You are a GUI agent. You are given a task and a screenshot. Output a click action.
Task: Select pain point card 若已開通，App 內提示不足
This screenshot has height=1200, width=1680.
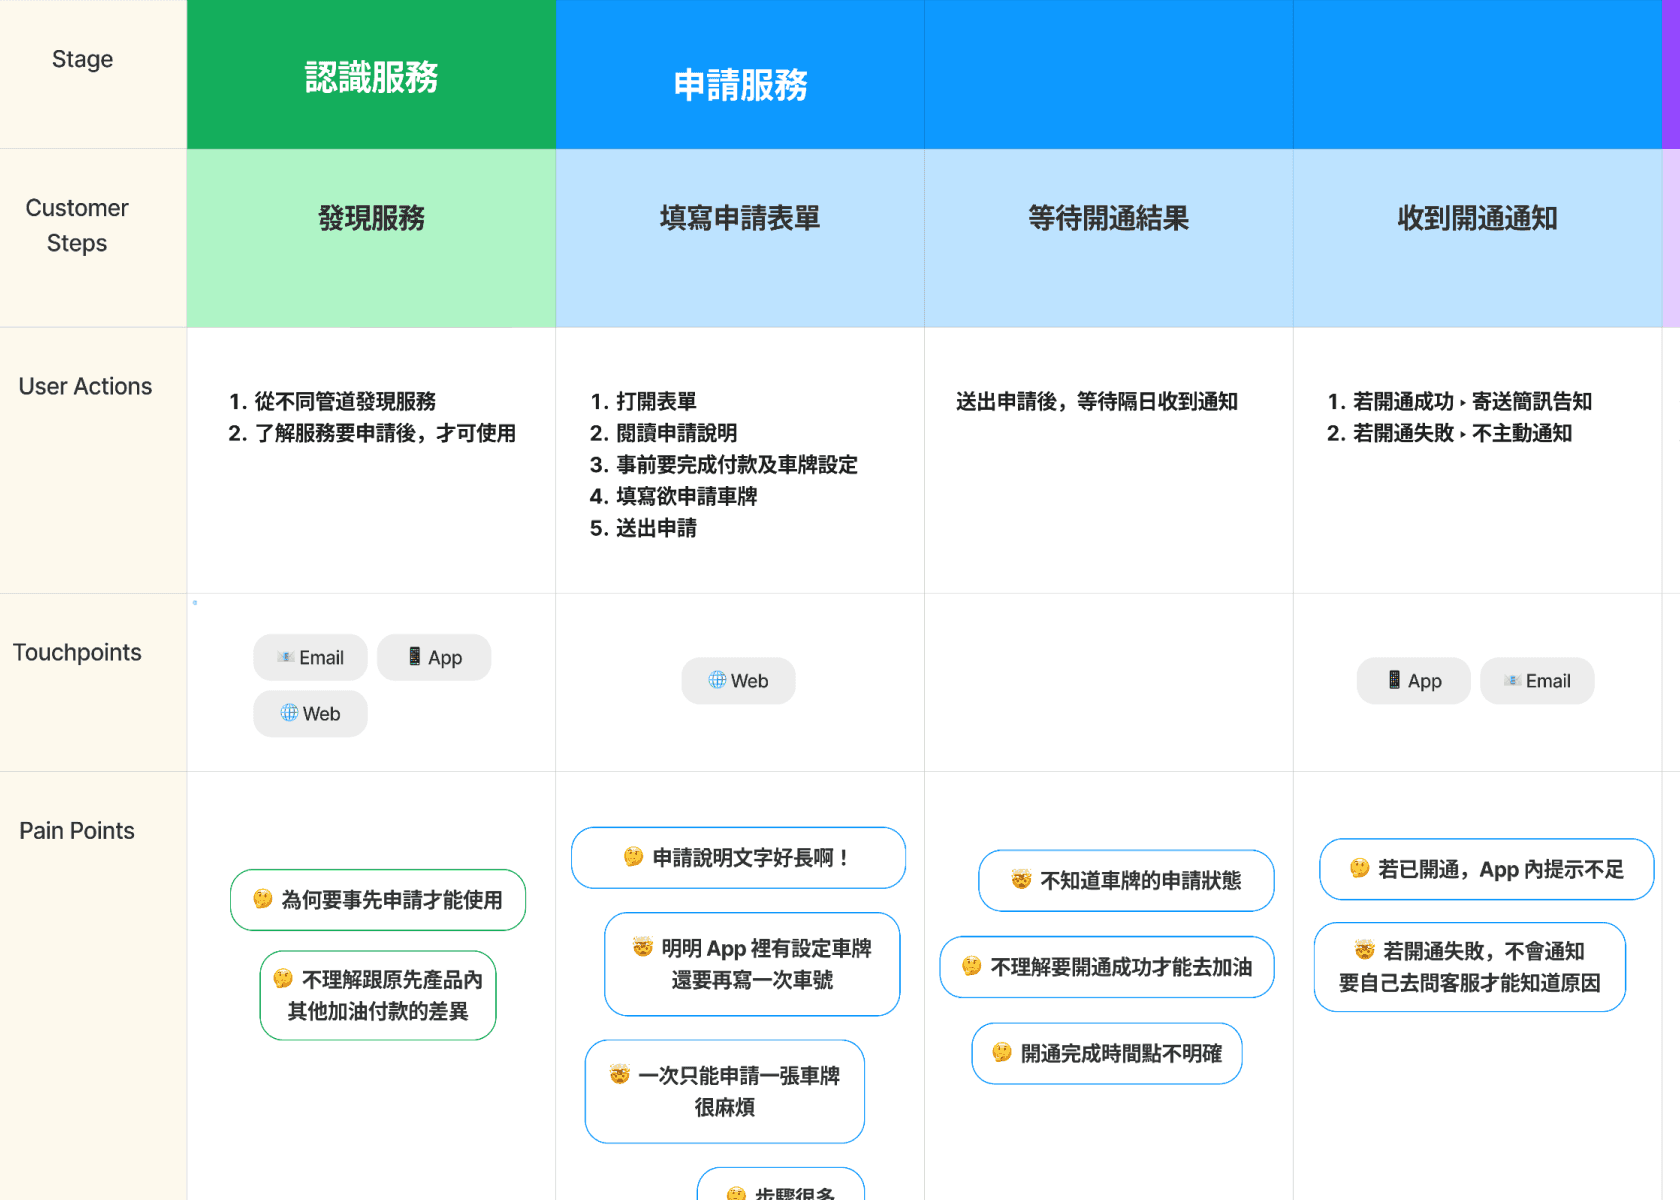tap(1487, 869)
